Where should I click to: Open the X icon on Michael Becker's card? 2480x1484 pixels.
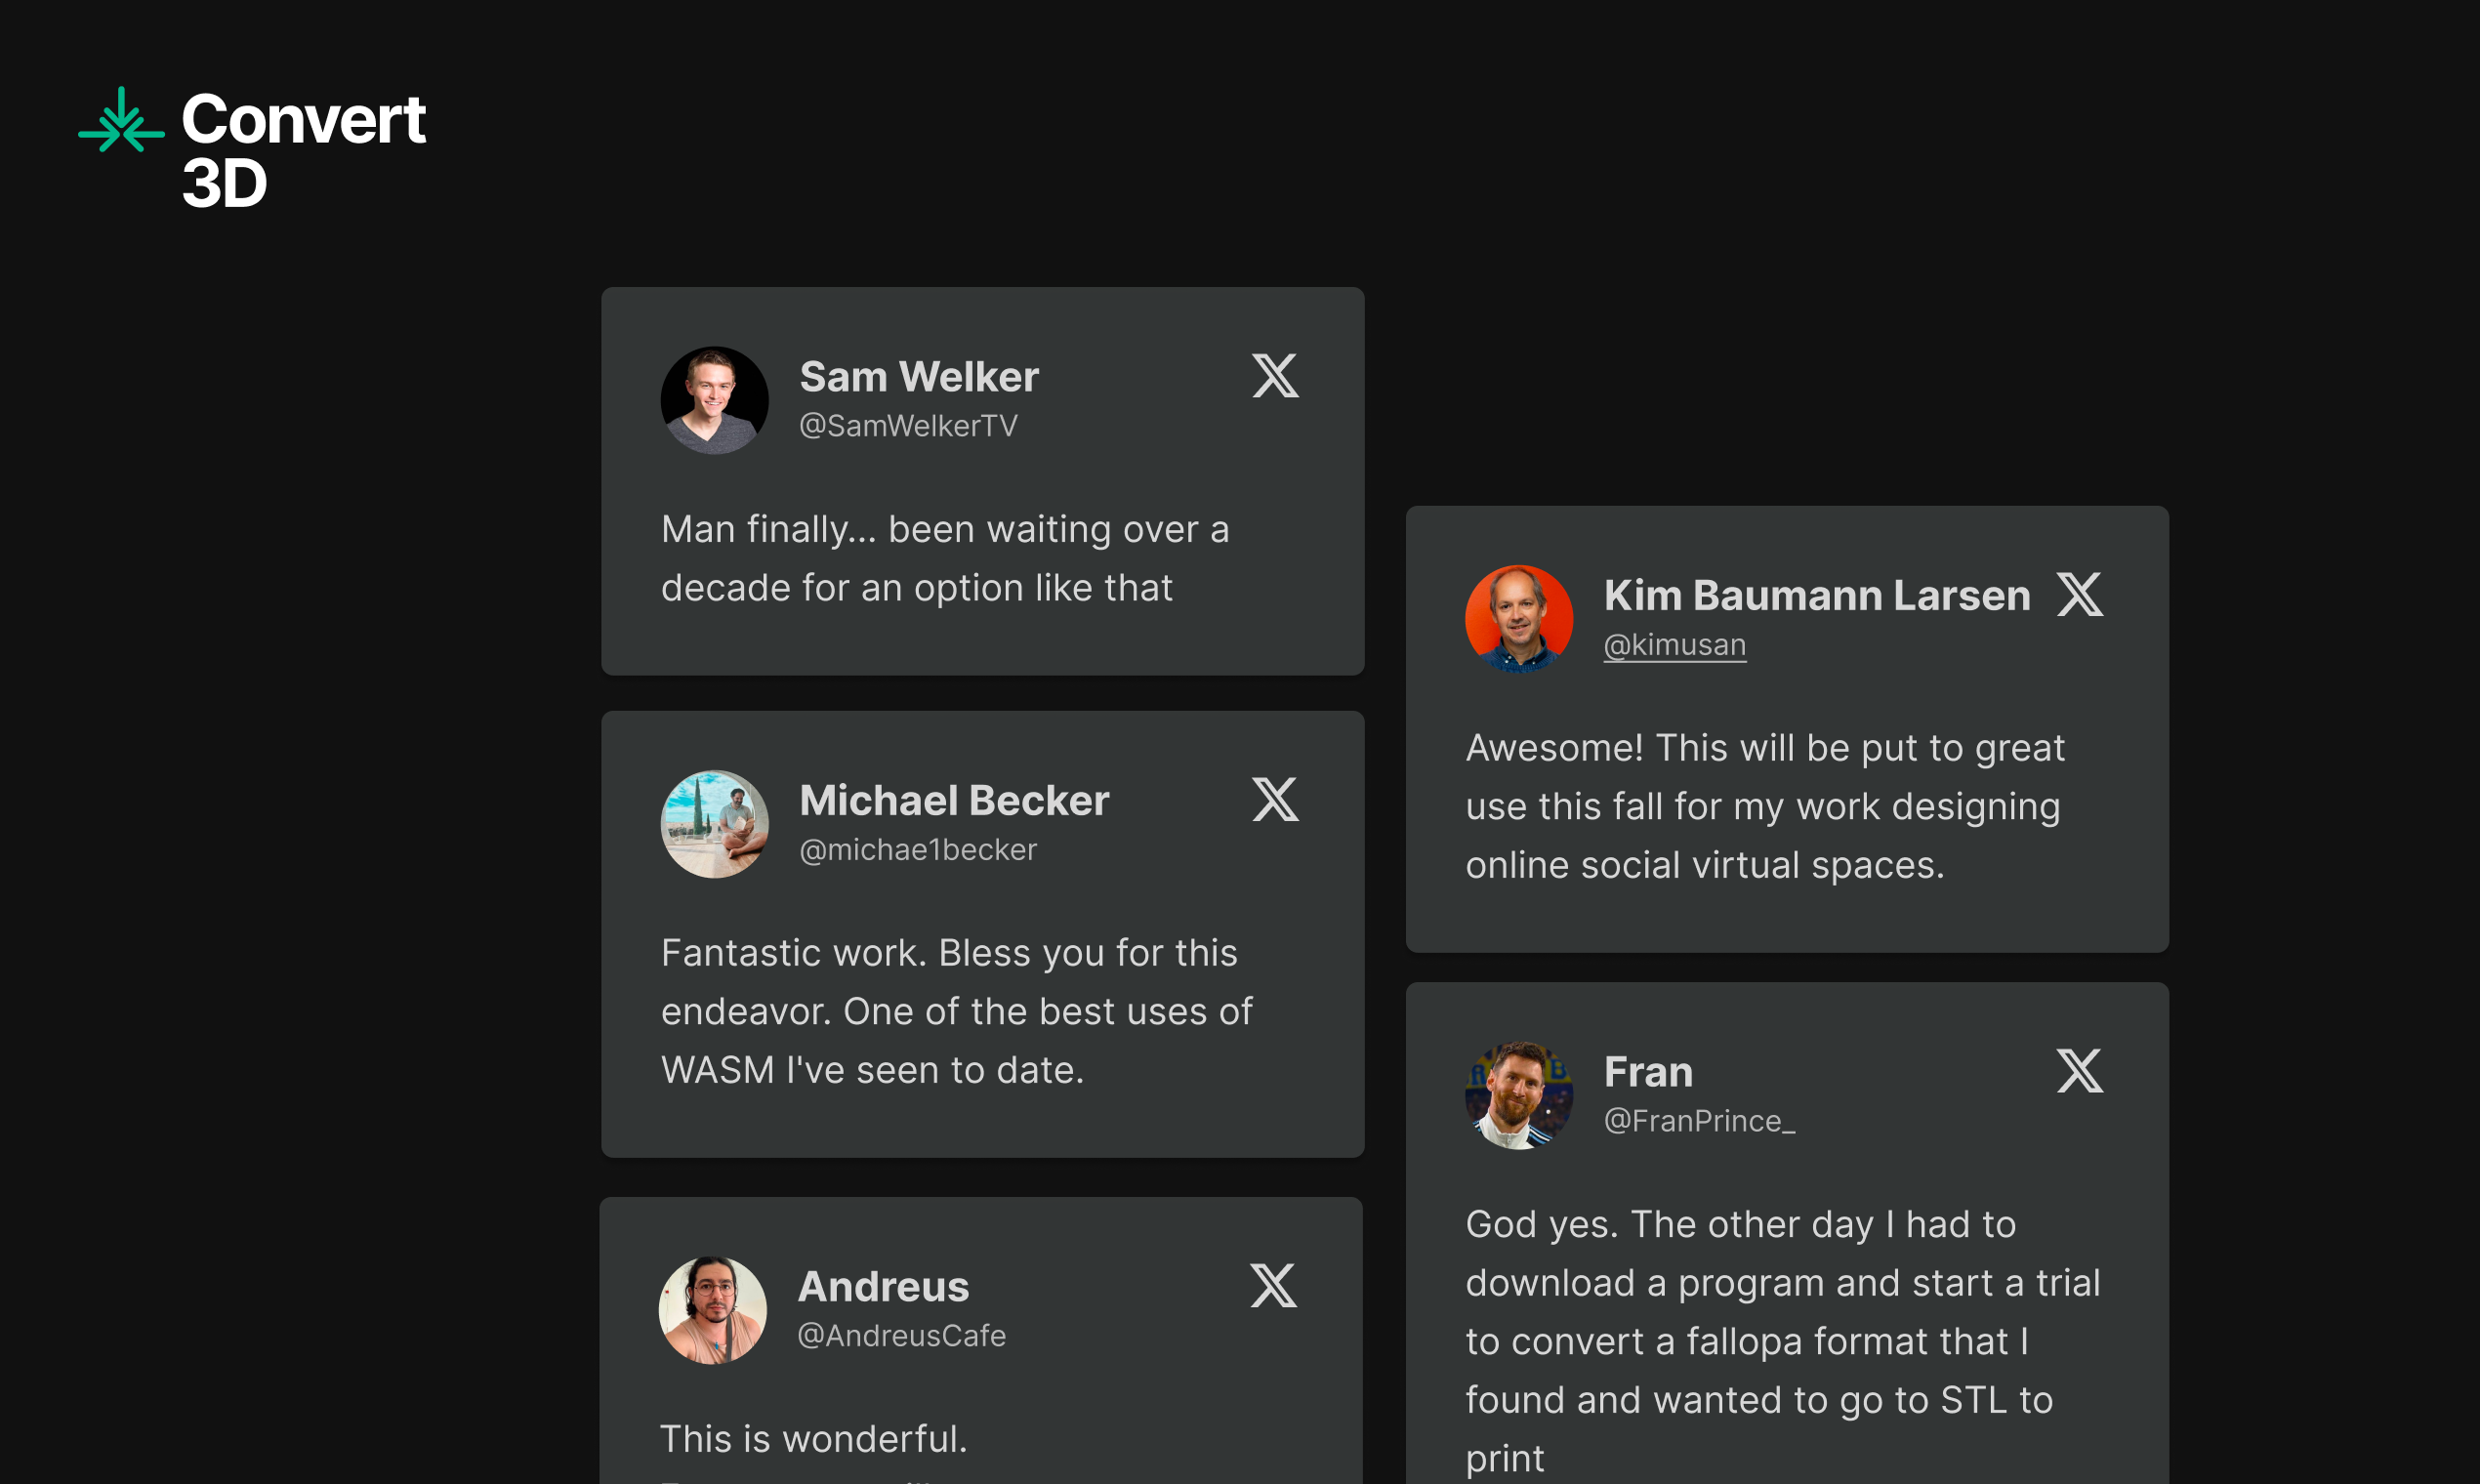[x=1275, y=799]
